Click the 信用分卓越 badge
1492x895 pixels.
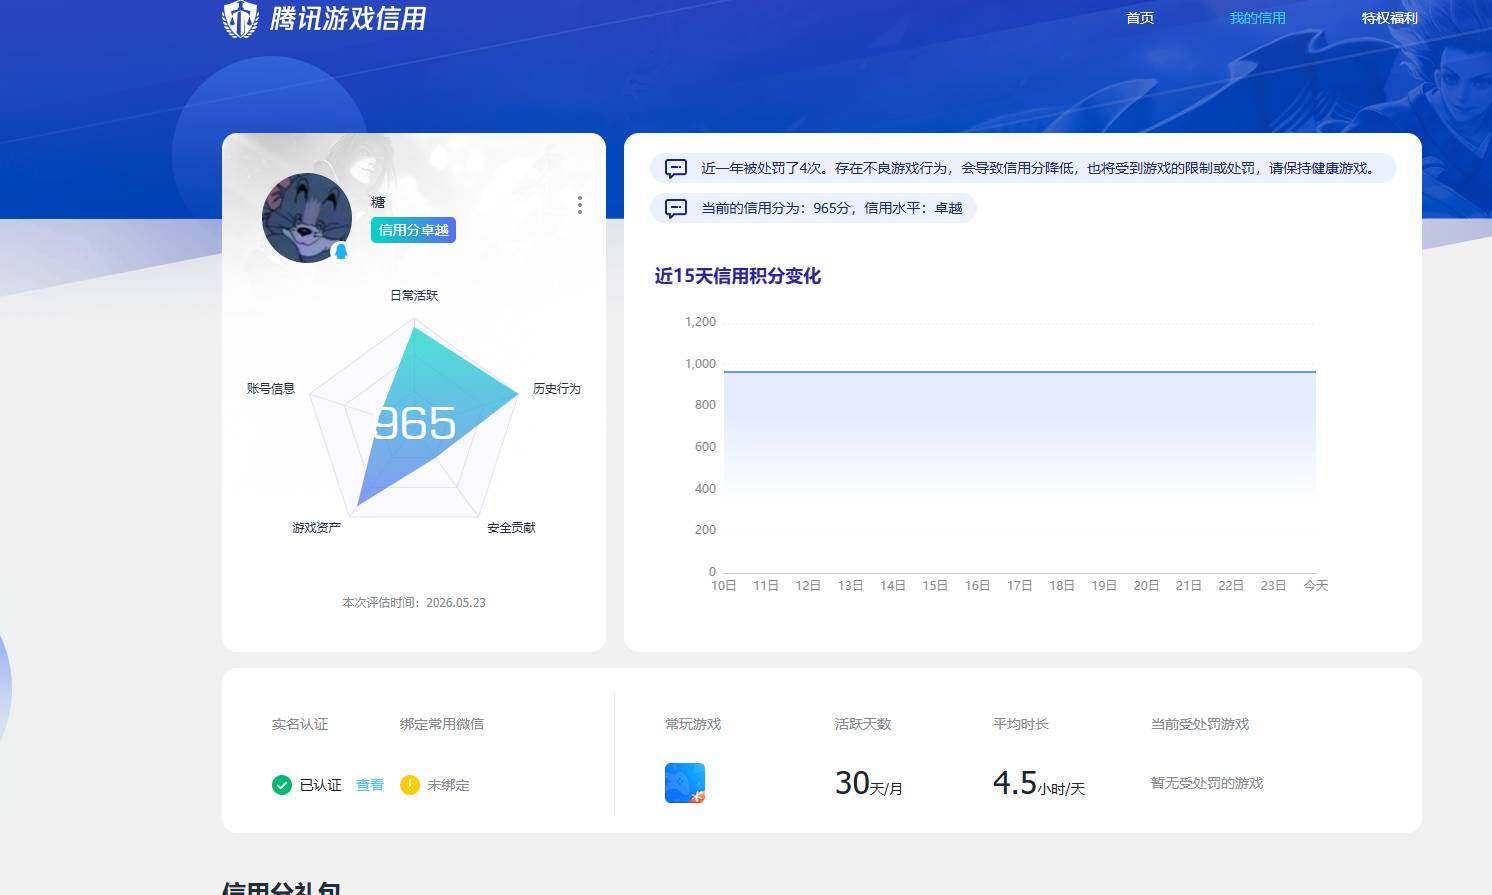(x=413, y=230)
